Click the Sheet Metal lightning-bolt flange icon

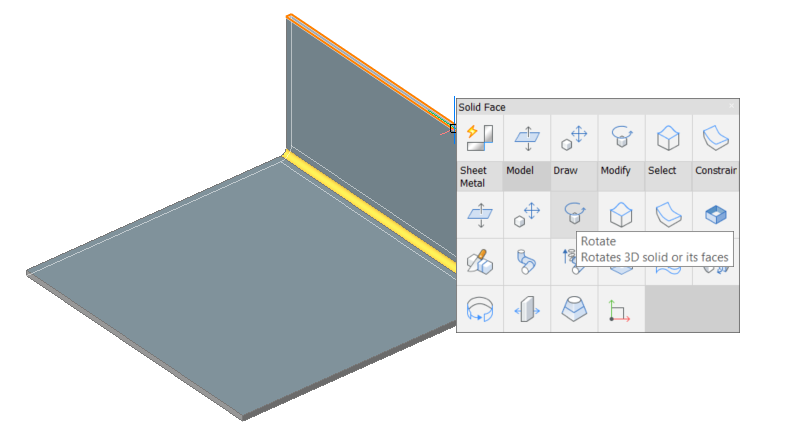[x=480, y=138]
